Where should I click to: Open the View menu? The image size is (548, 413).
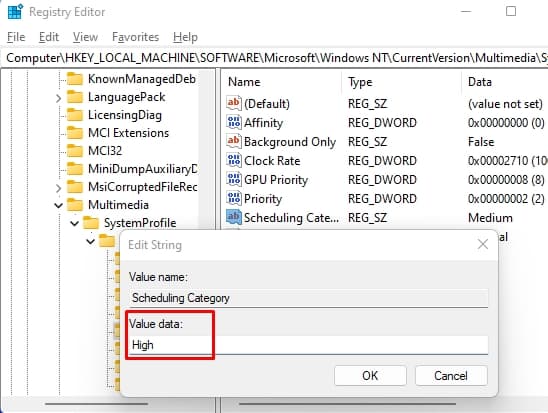click(85, 37)
